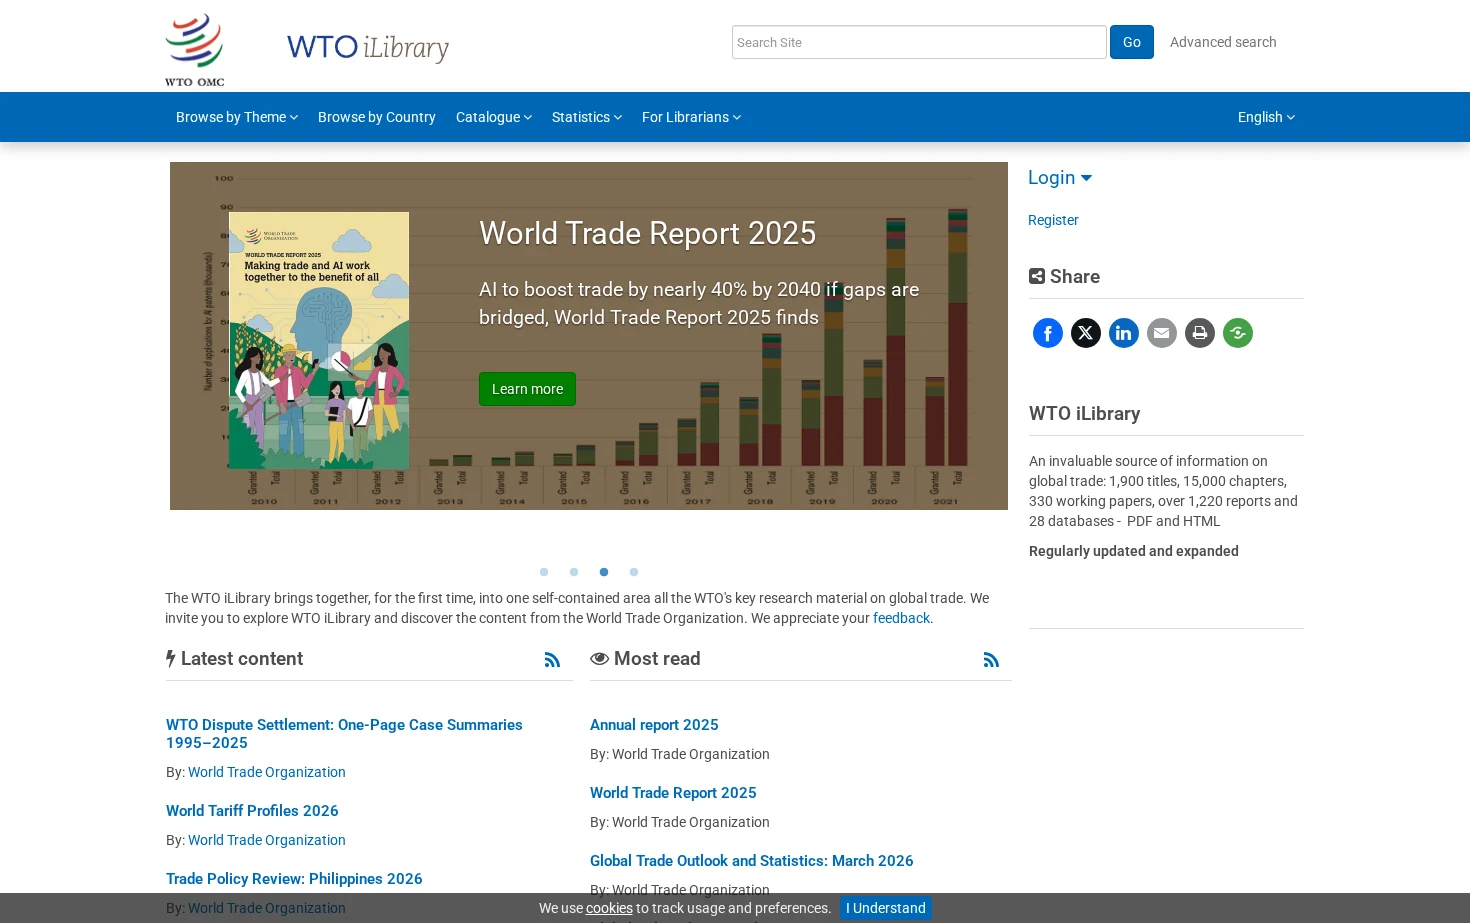Open Browse by Country page
Screen dimensions: 1470x923
click(377, 117)
